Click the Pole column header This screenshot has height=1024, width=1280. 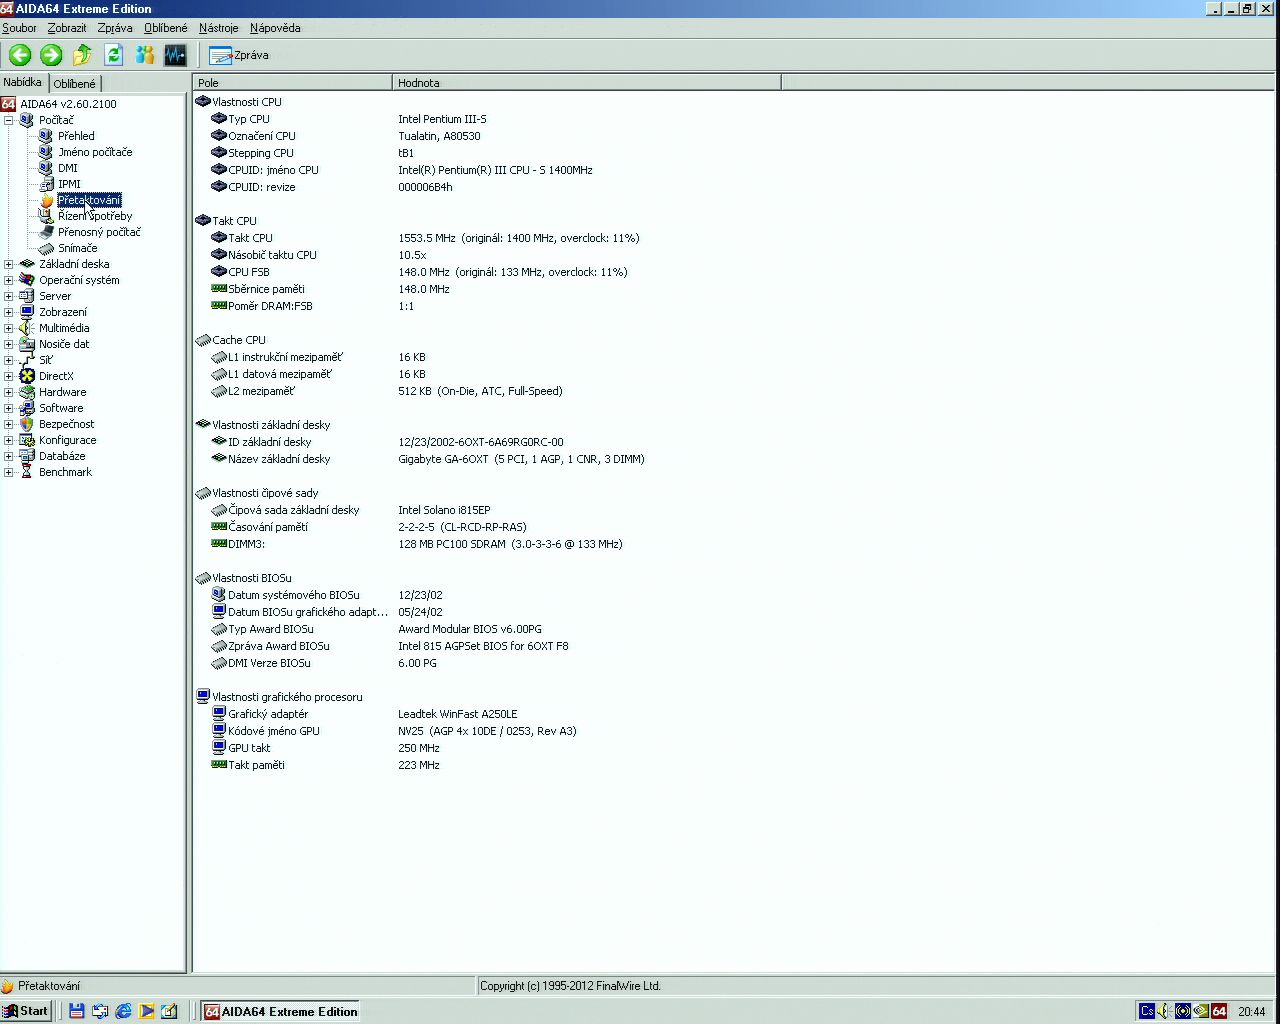(x=292, y=83)
